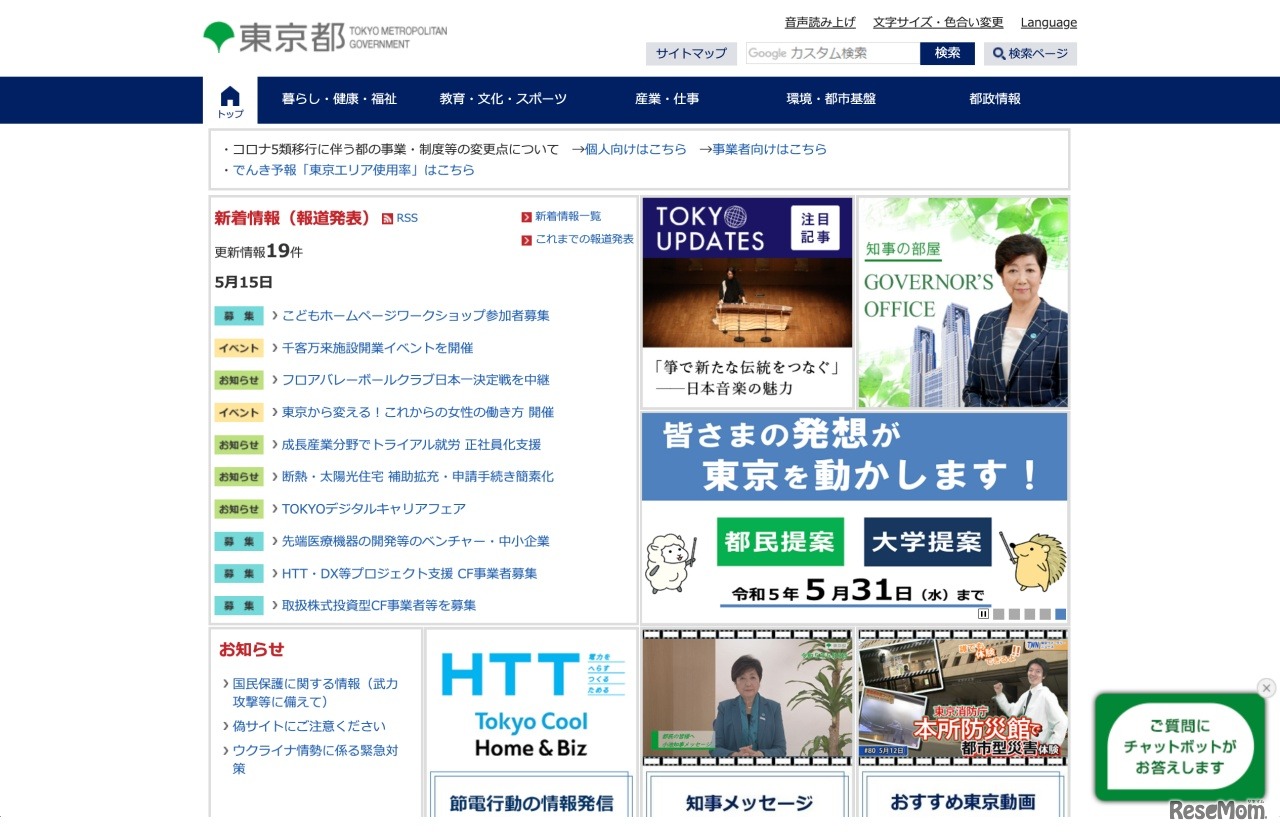Open the 本所防災館 video thumbnail
The image size is (1280, 833).
point(963,698)
